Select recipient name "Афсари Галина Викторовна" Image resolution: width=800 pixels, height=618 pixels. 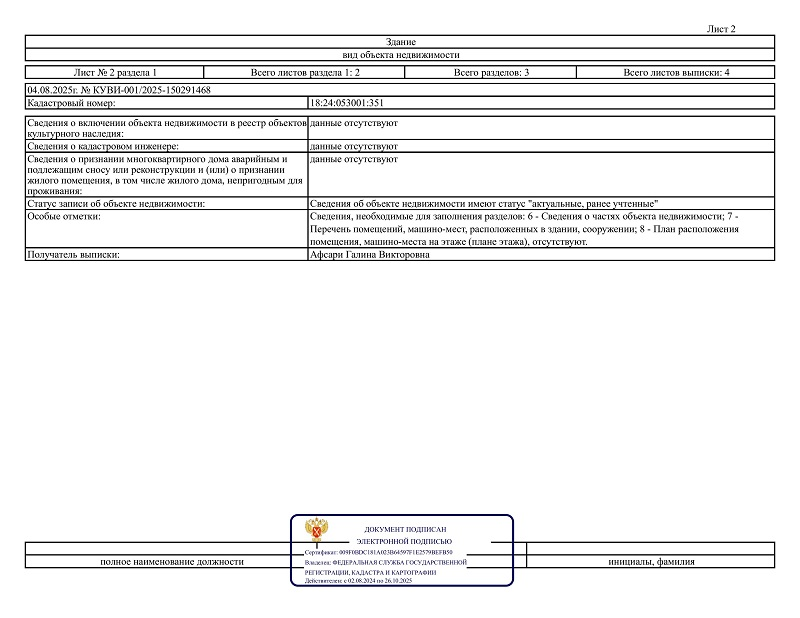click(371, 256)
